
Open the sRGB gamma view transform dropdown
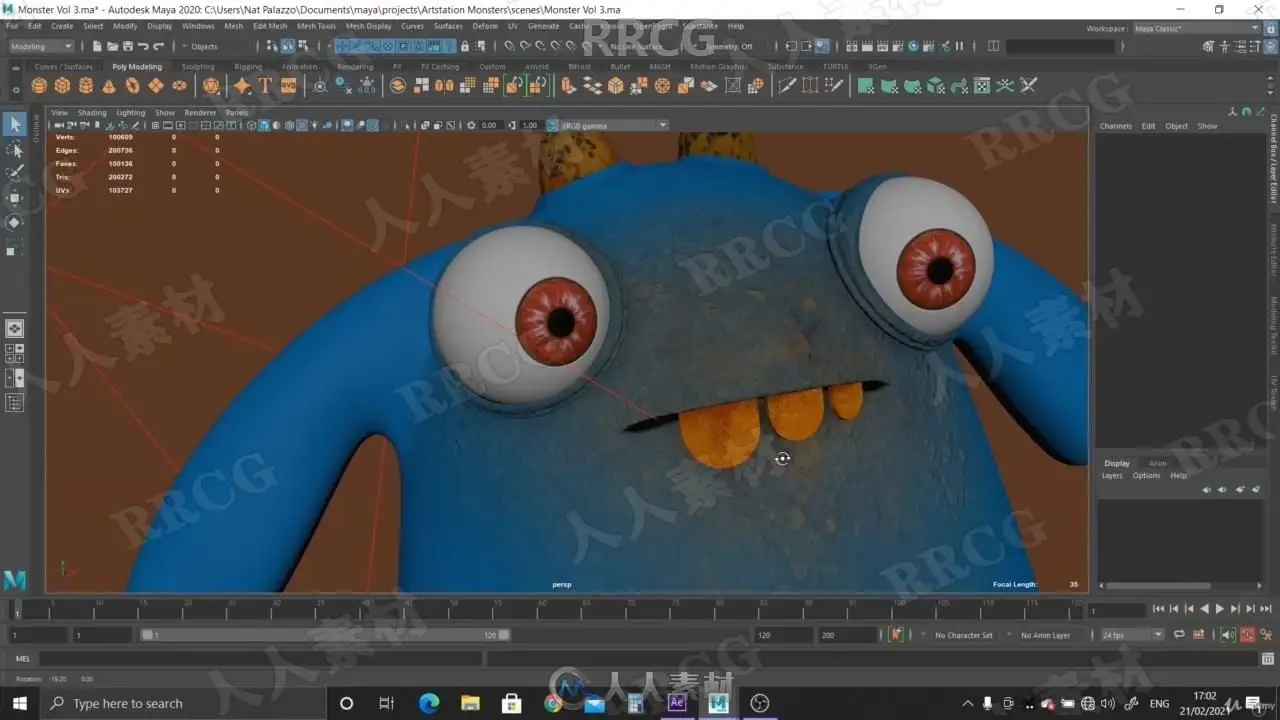click(614, 125)
